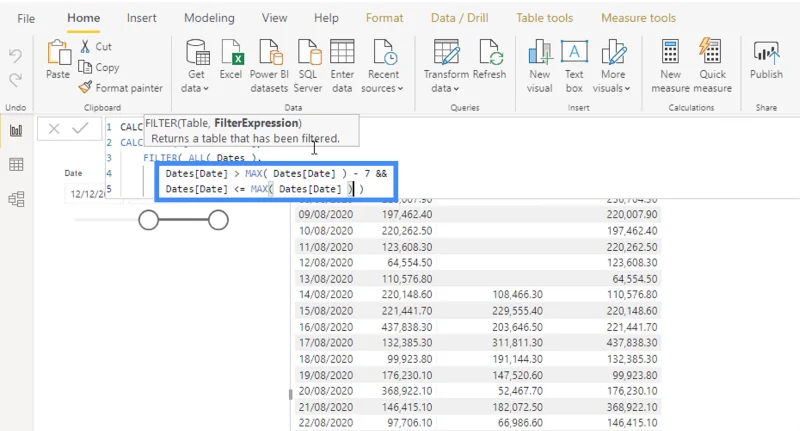Click the 66,986.60 cell
Image resolution: width=800 pixels, height=431 pixels.
[520, 423]
